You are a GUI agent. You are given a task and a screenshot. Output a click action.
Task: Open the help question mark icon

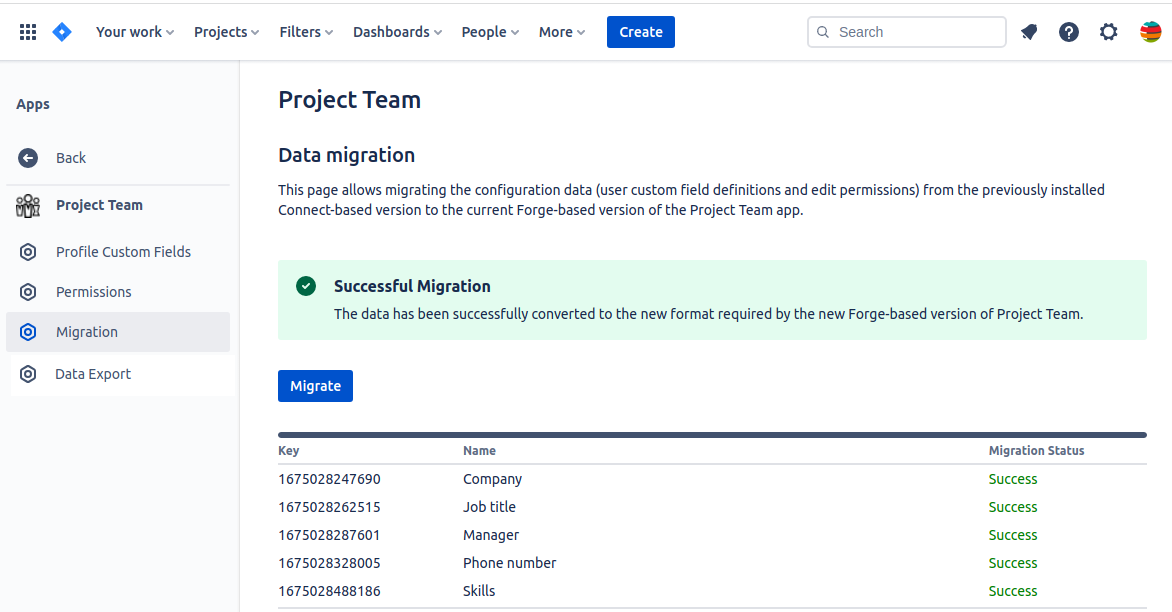pyautogui.click(x=1069, y=32)
